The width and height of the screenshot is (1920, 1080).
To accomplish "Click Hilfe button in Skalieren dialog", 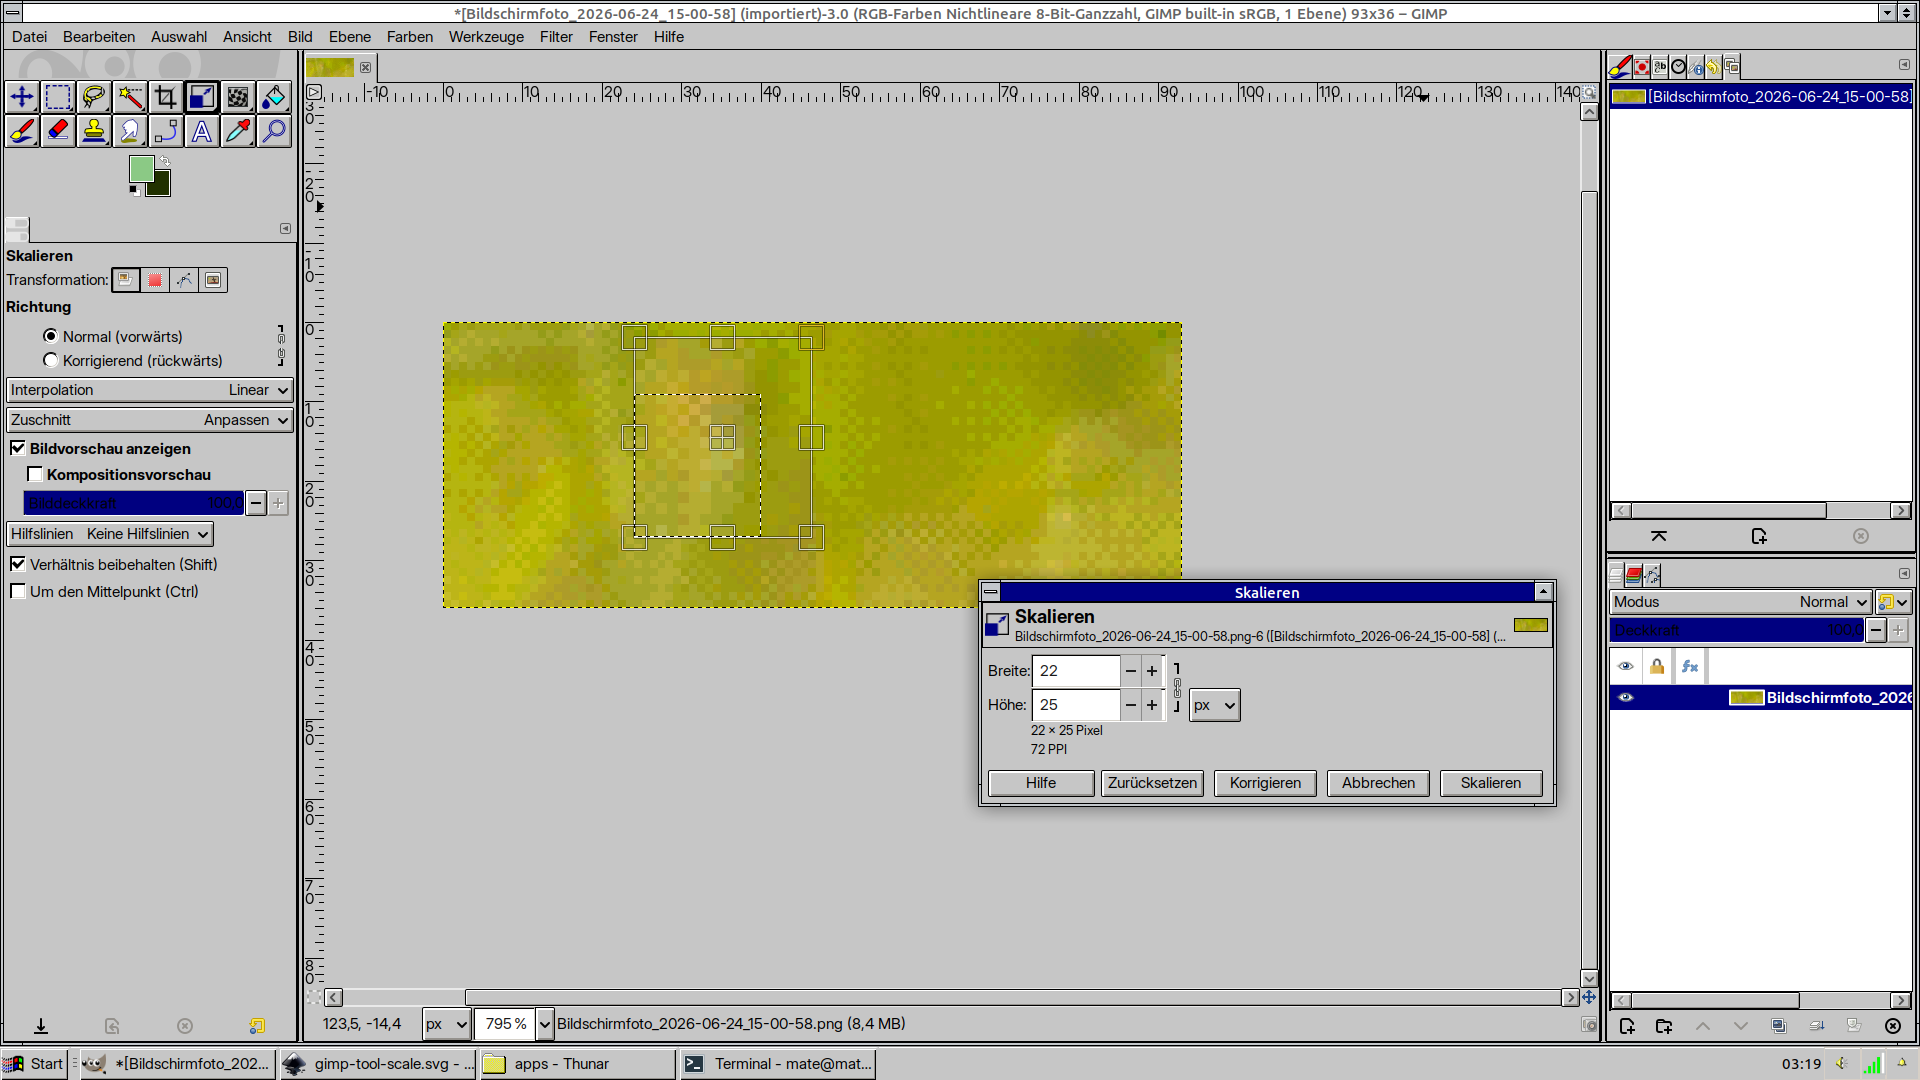I will coord(1041,783).
